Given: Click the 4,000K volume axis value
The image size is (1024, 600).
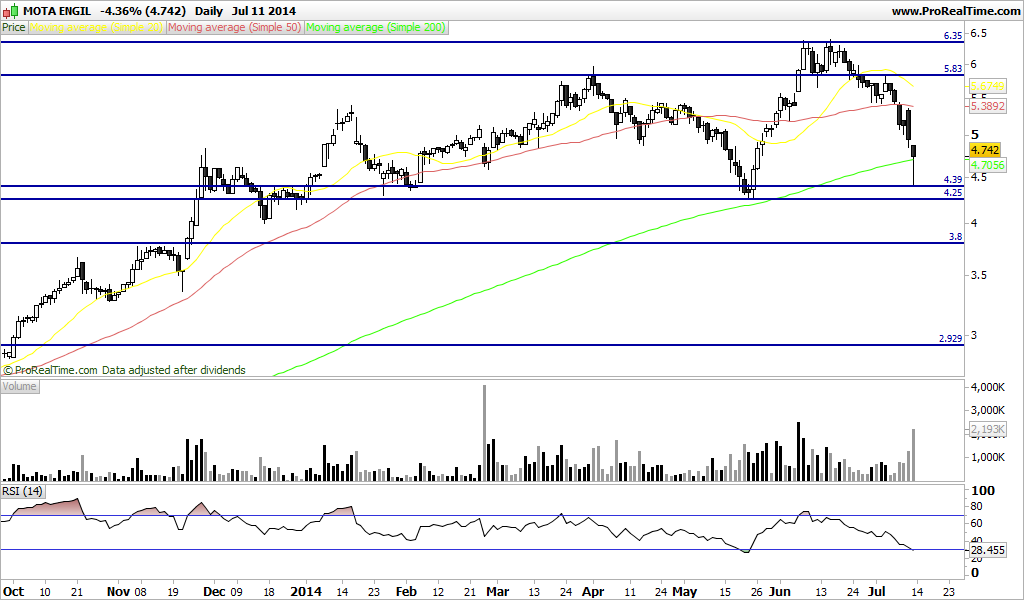Looking at the screenshot, I should click(987, 387).
